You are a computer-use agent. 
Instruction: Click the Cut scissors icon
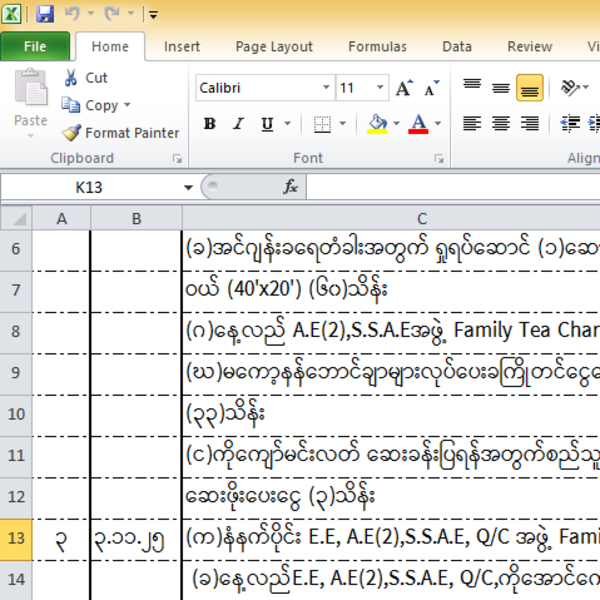(71, 78)
